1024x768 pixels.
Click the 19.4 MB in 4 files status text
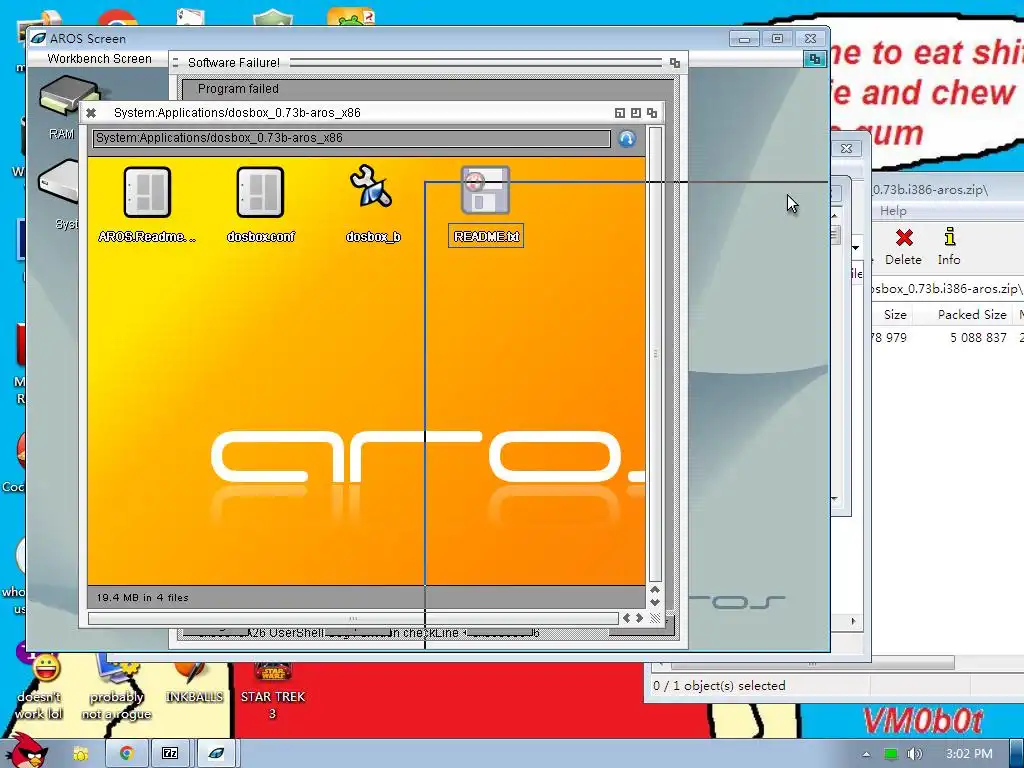click(142, 598)
